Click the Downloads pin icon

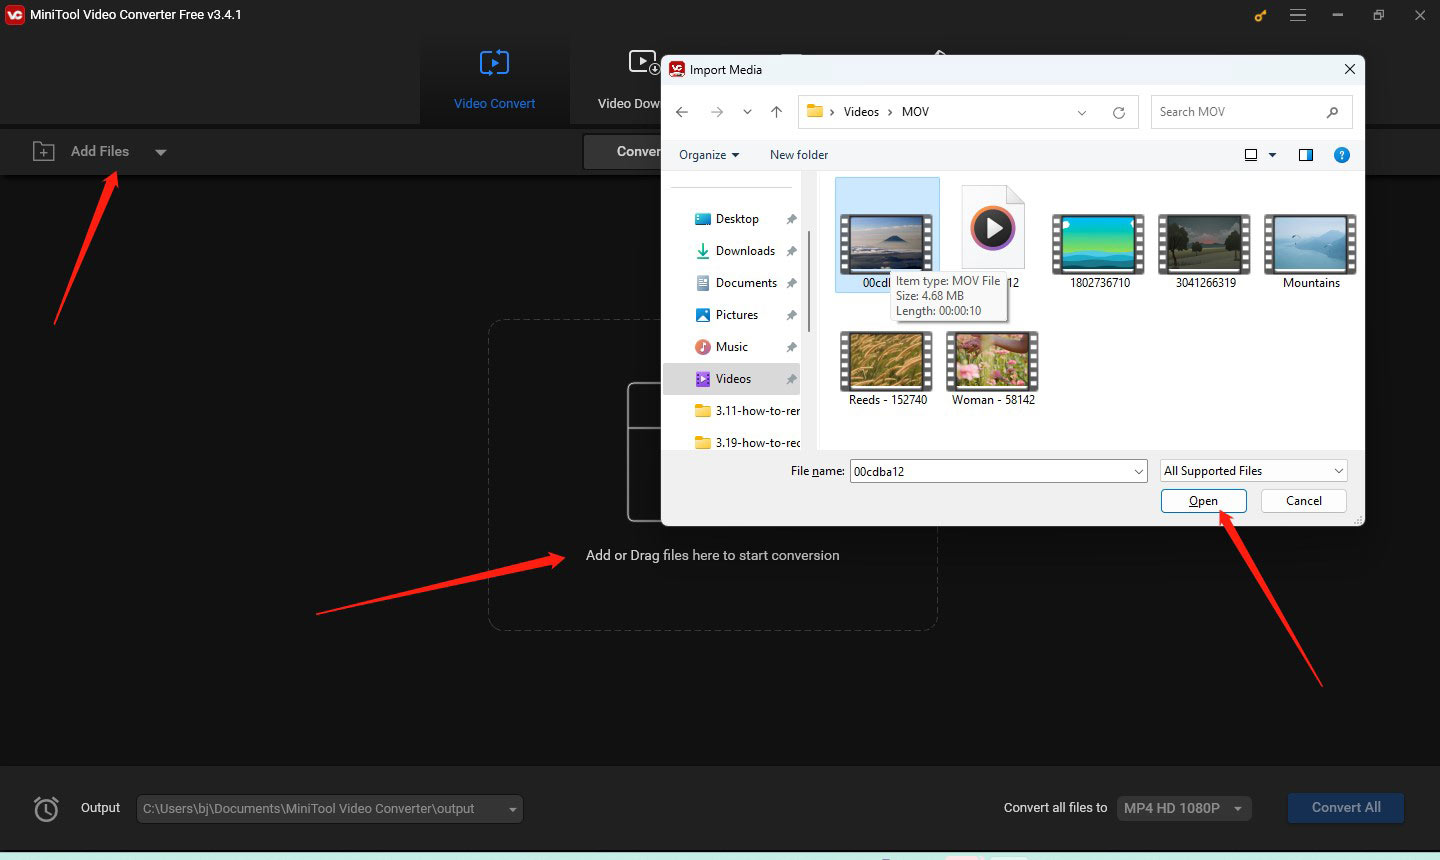791,251
